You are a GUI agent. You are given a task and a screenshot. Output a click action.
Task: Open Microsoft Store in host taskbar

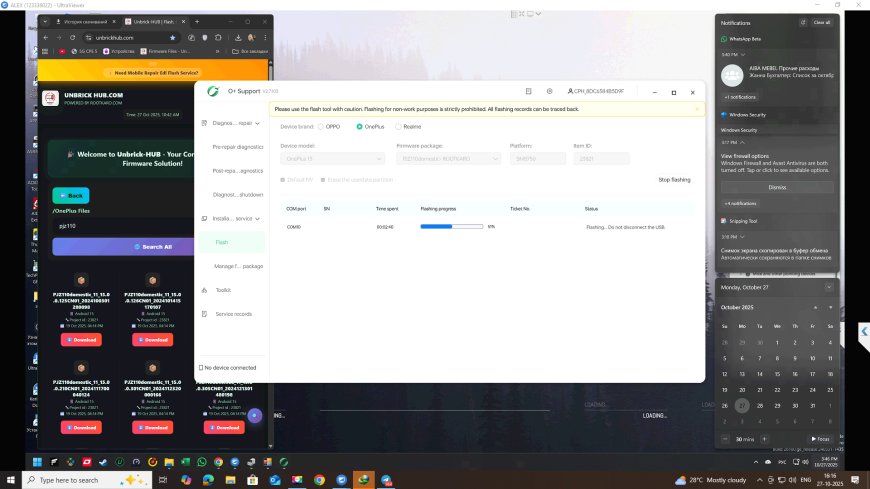coord(252,480)
